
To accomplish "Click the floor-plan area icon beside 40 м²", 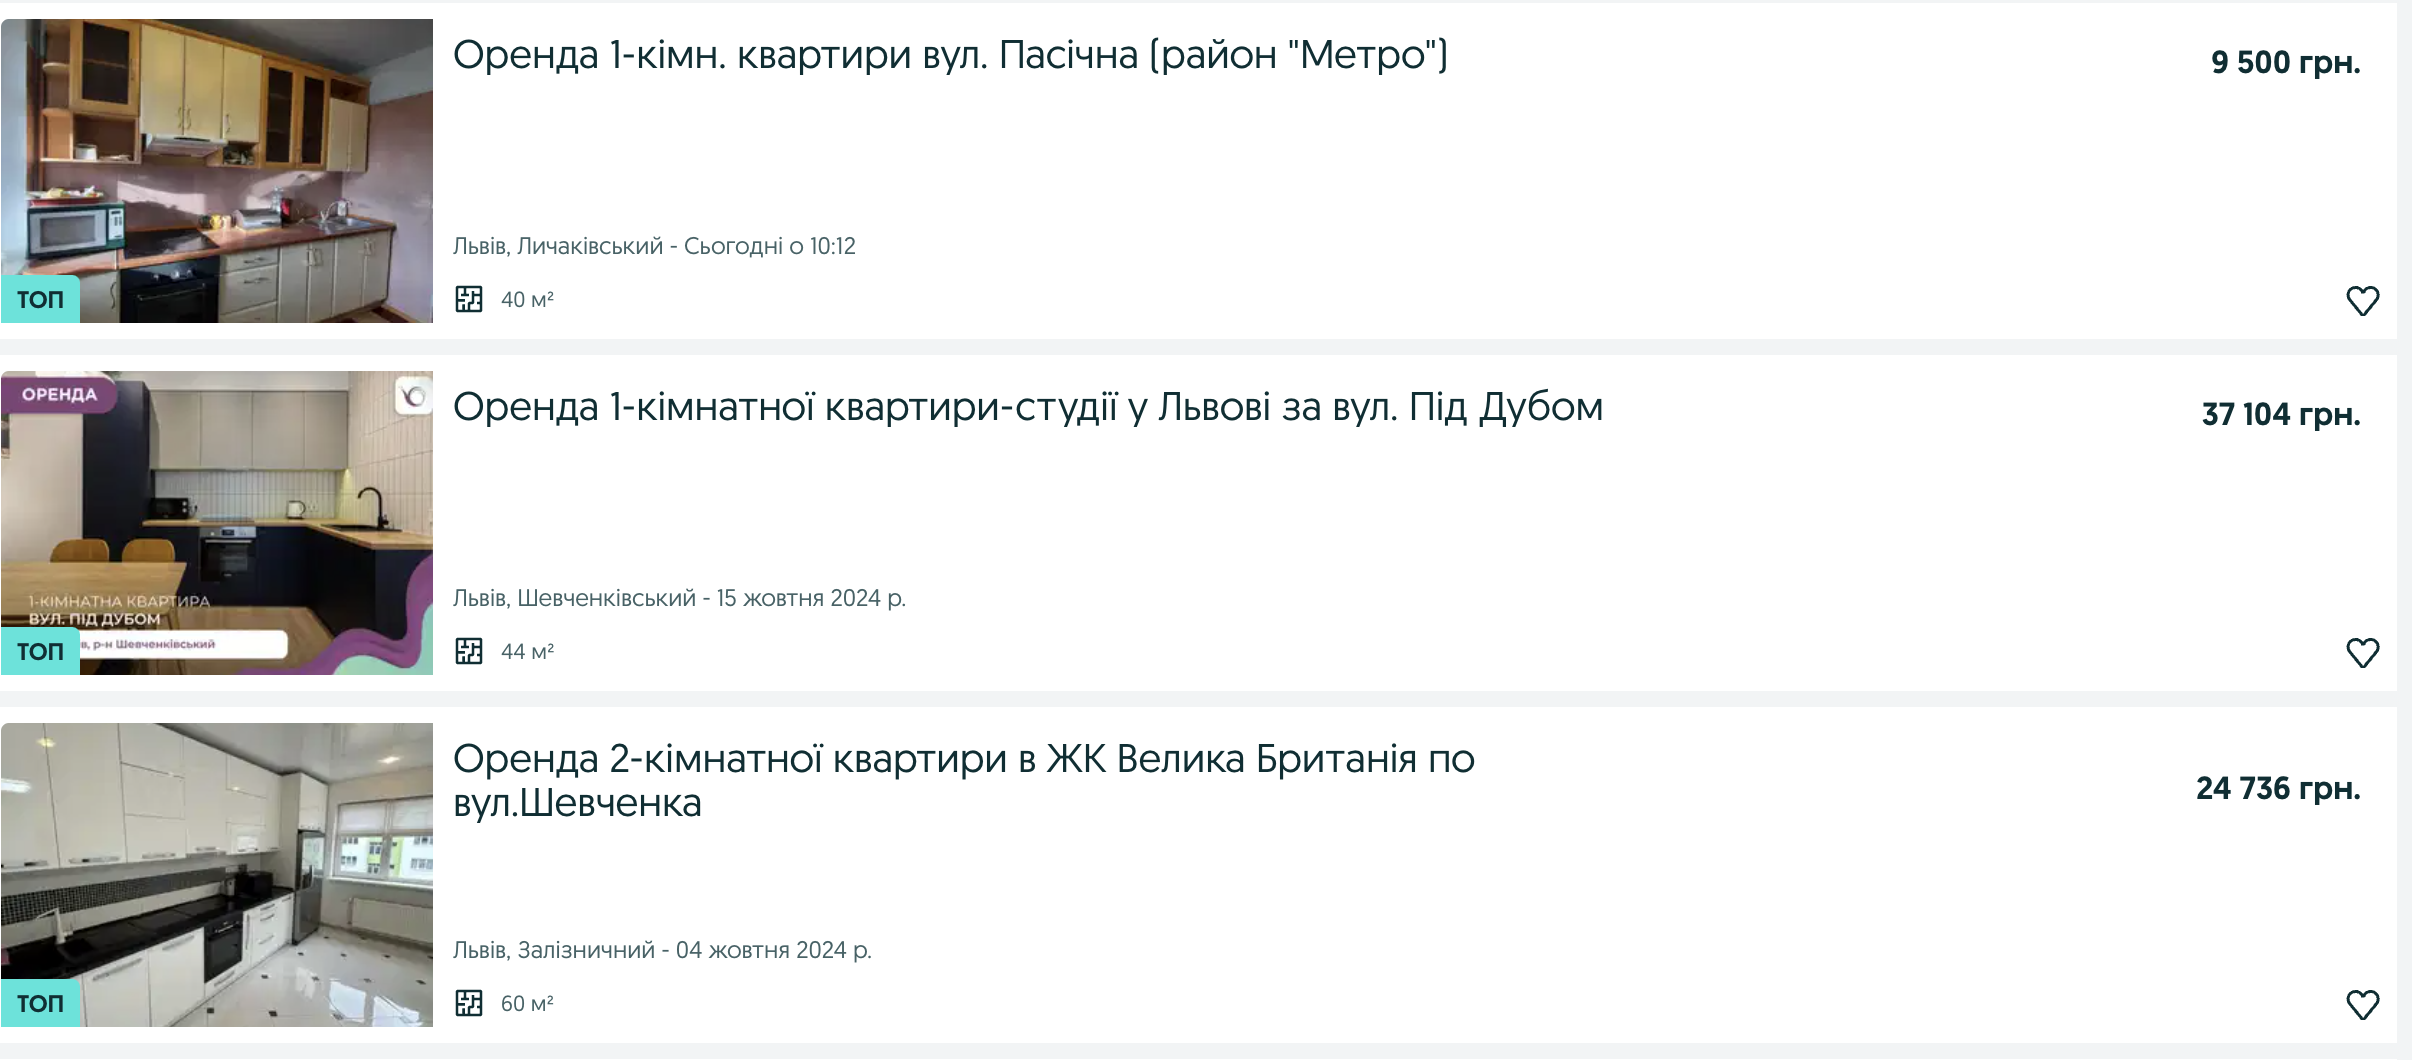I will tap(469, 299).
